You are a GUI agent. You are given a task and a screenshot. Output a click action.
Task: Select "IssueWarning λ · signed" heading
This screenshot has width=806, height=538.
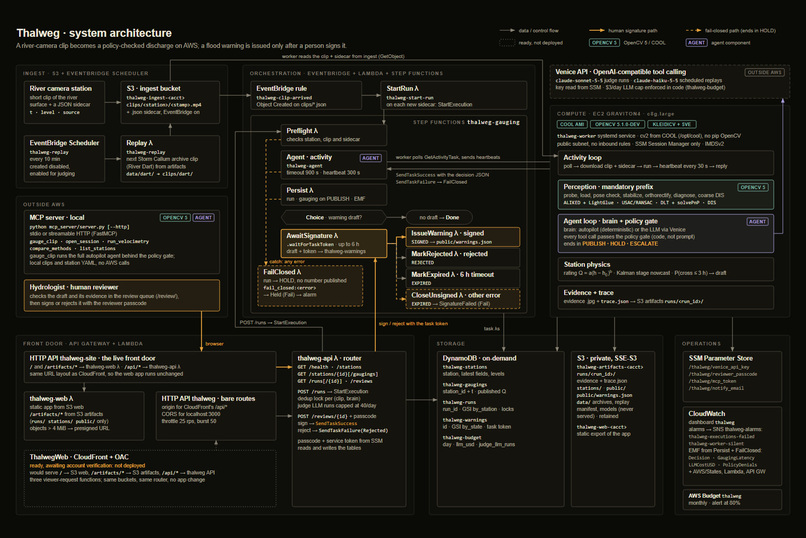click(447, 233)
